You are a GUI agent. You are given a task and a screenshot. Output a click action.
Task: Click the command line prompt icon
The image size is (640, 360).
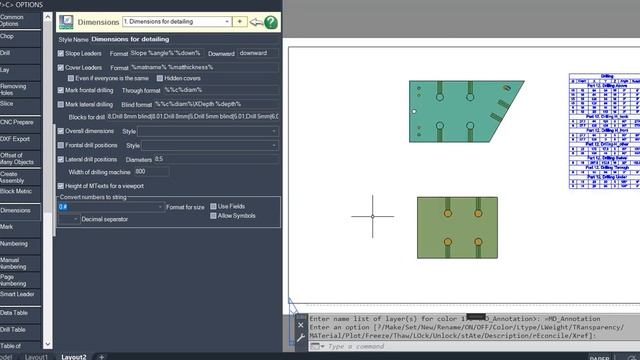coord(315,347)
